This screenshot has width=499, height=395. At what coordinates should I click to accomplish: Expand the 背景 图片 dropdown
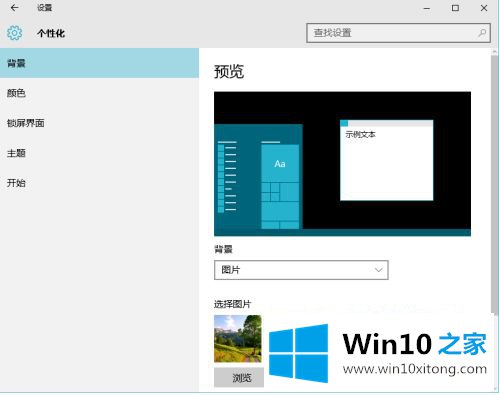pos(301,270)
